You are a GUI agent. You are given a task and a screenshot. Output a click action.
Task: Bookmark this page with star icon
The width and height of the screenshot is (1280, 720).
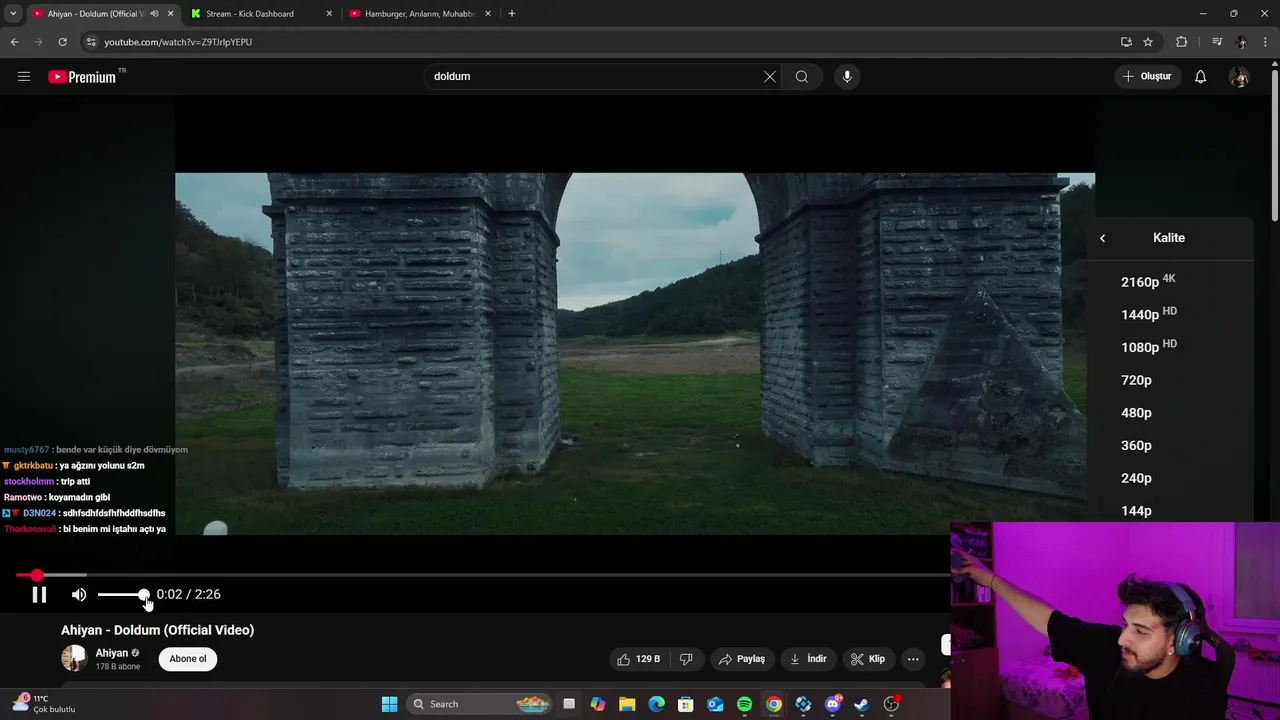1148,42
